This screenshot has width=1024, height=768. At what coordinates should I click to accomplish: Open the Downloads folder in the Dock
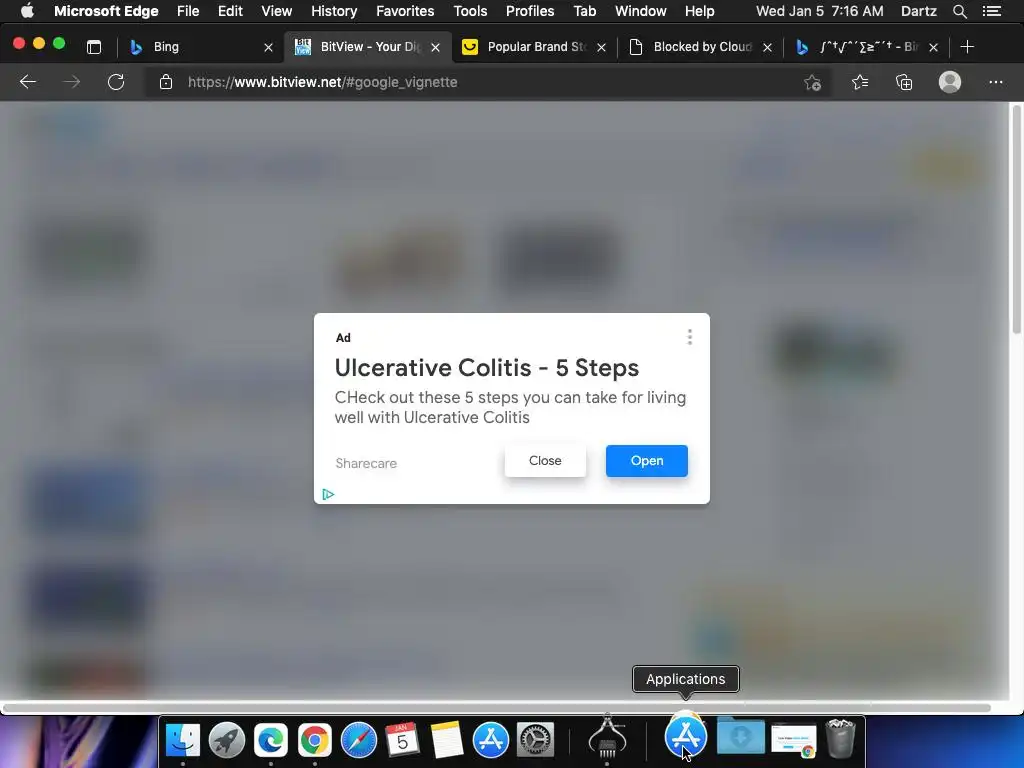point(741,737)
